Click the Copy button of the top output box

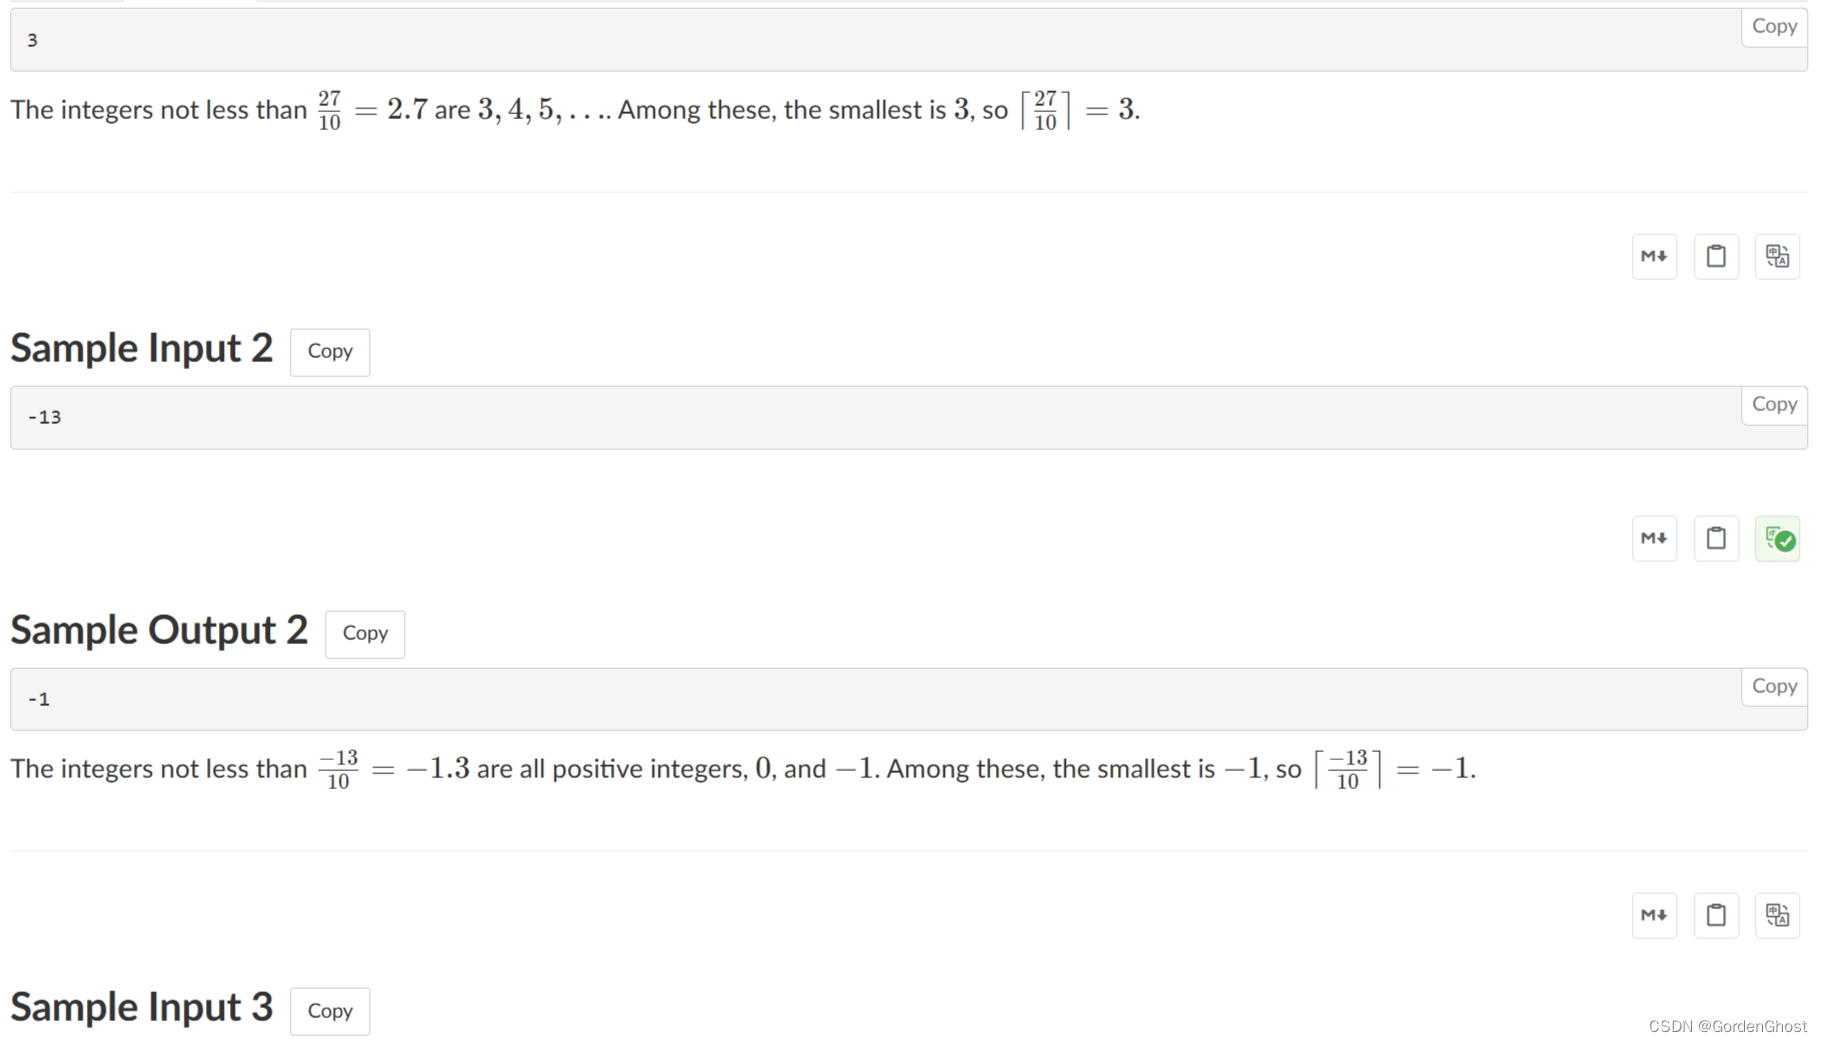click(x=1774, y=26)
